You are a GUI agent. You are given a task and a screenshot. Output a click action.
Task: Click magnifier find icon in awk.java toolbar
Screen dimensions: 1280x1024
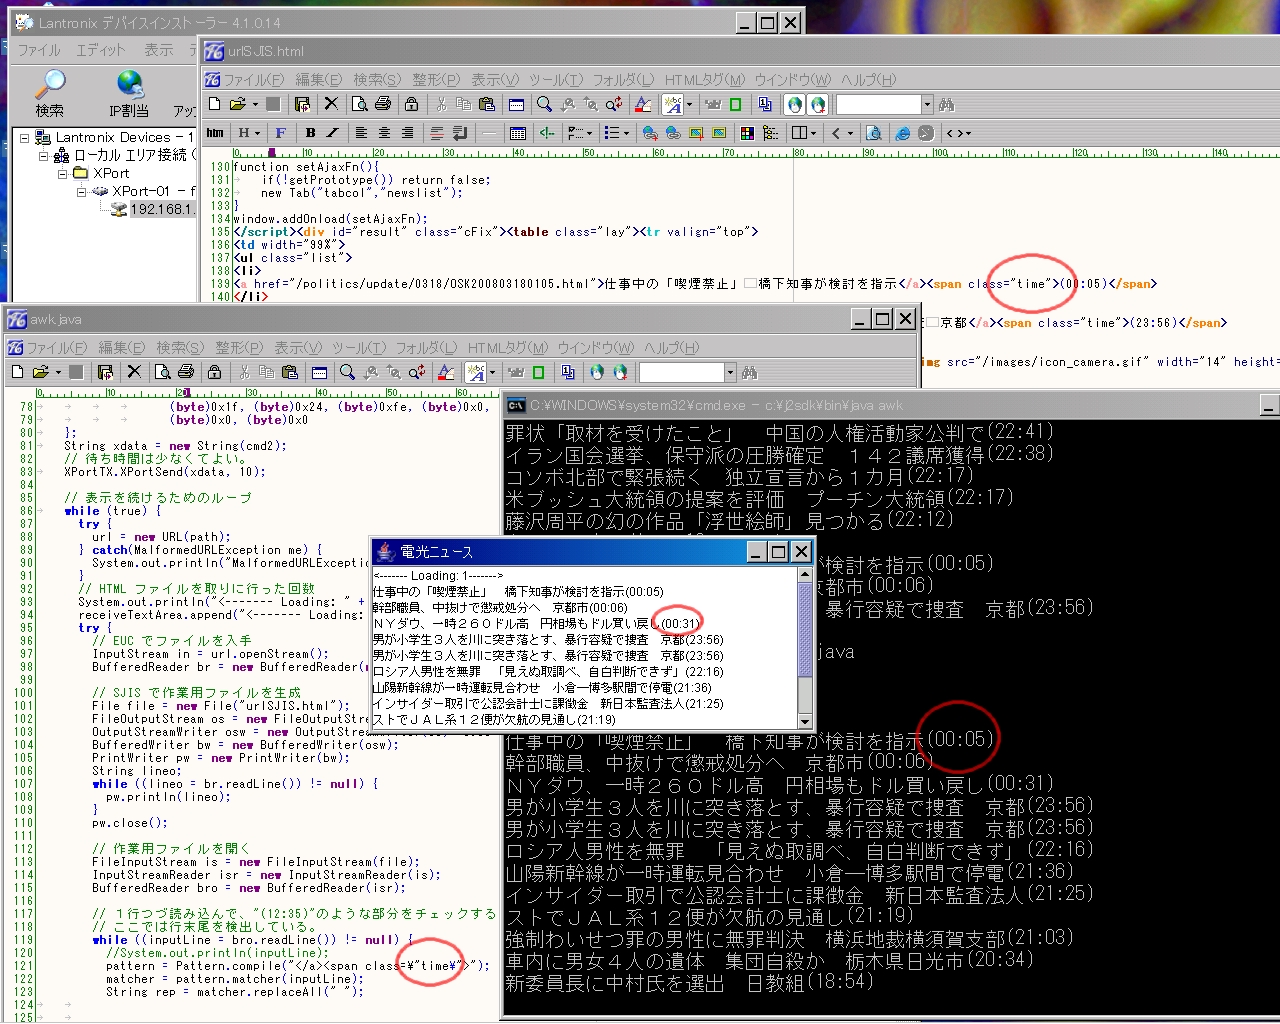(x=347, y=372)
